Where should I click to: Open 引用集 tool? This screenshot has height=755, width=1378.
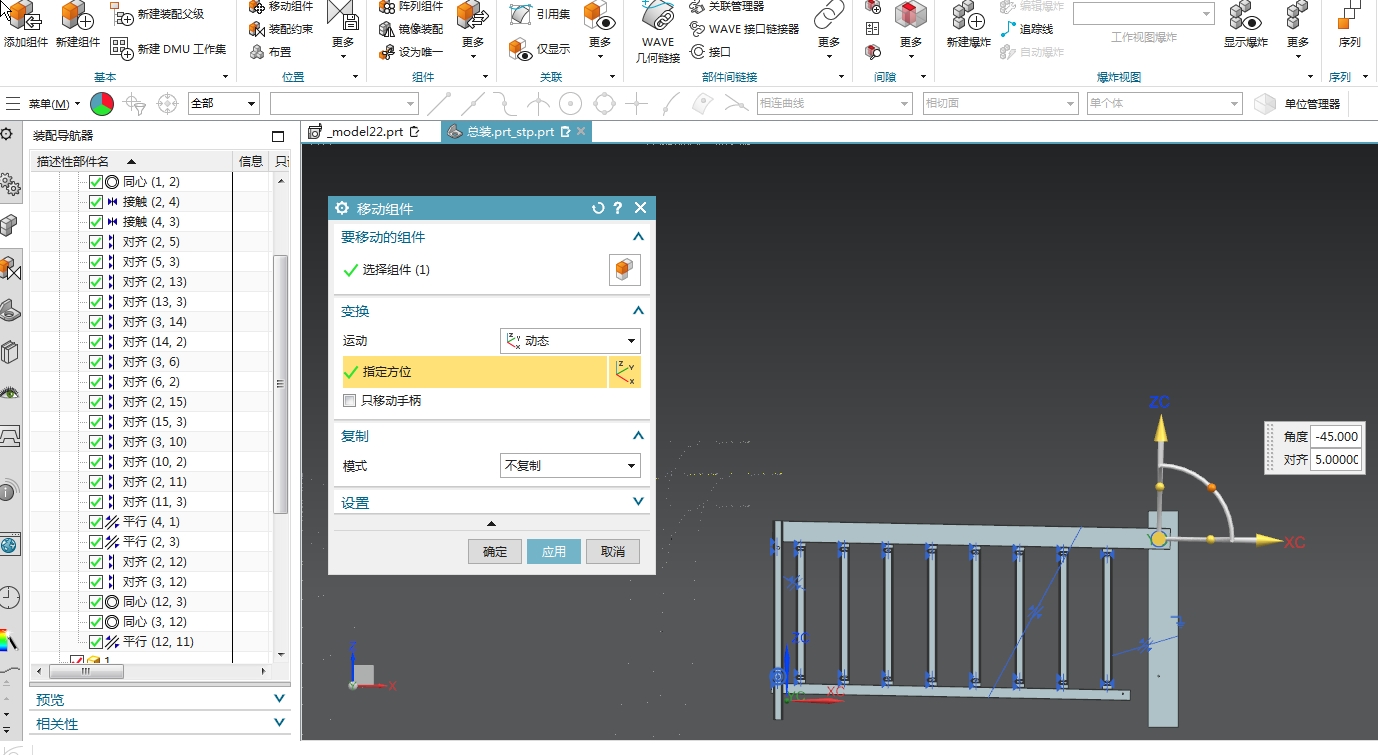click(x=540, y=14)
